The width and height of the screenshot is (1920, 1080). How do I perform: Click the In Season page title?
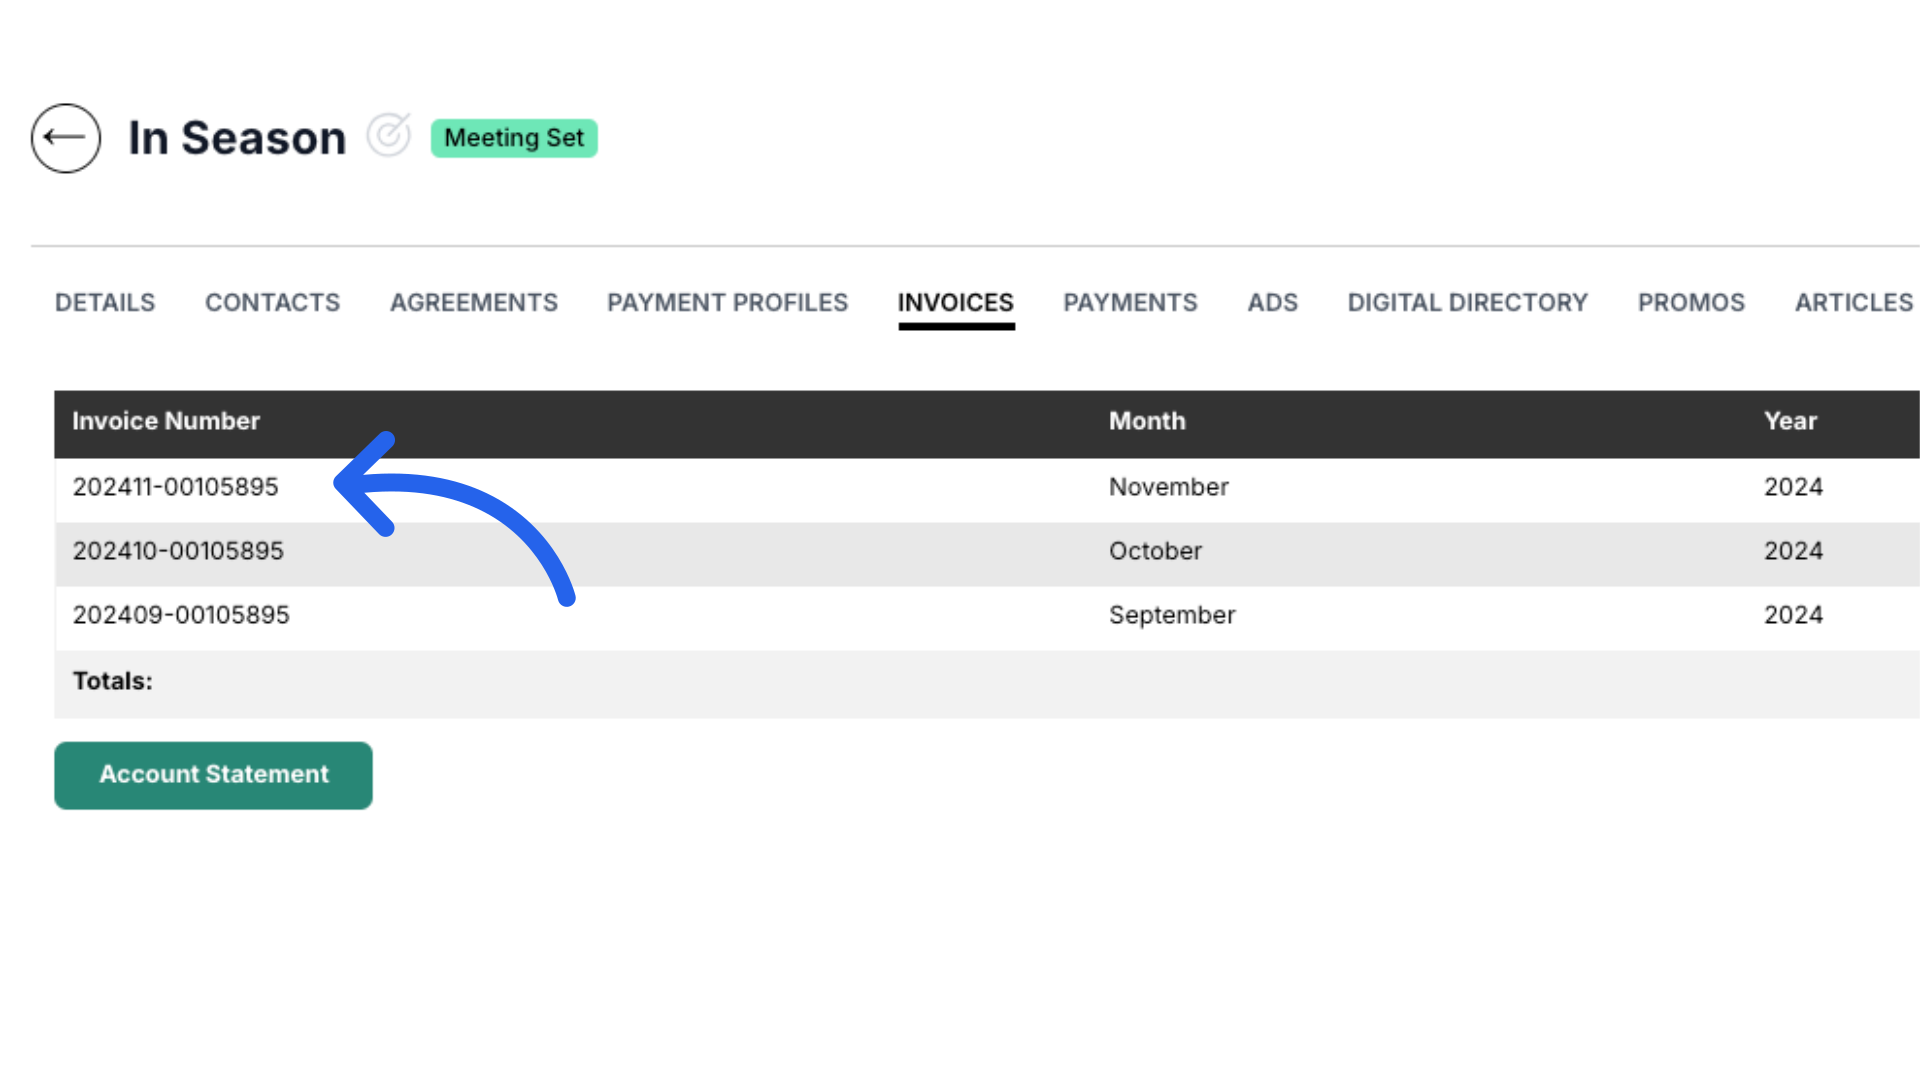pos(237,138)
